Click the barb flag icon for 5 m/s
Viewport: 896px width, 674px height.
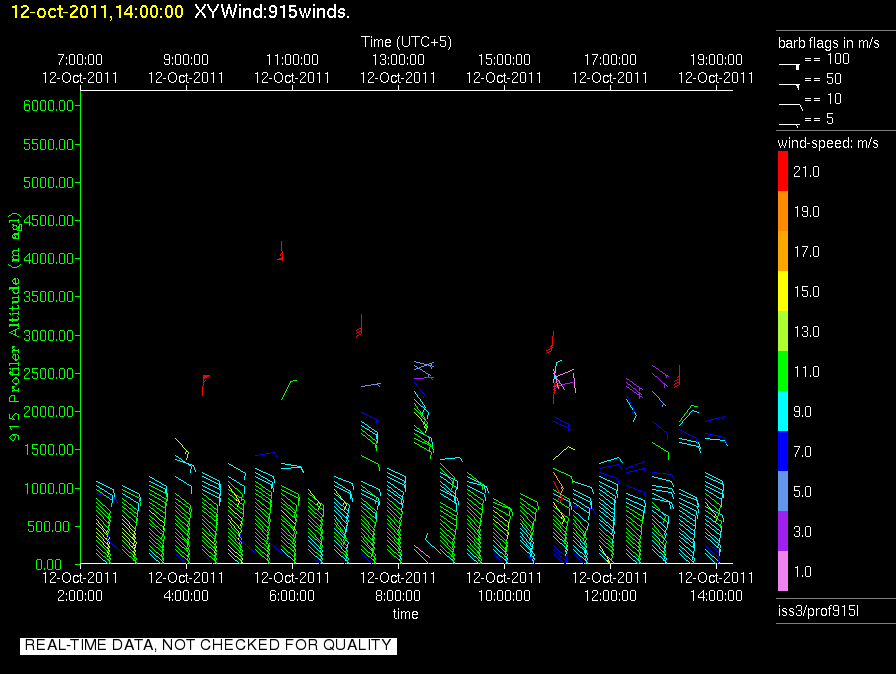point(790,125)
